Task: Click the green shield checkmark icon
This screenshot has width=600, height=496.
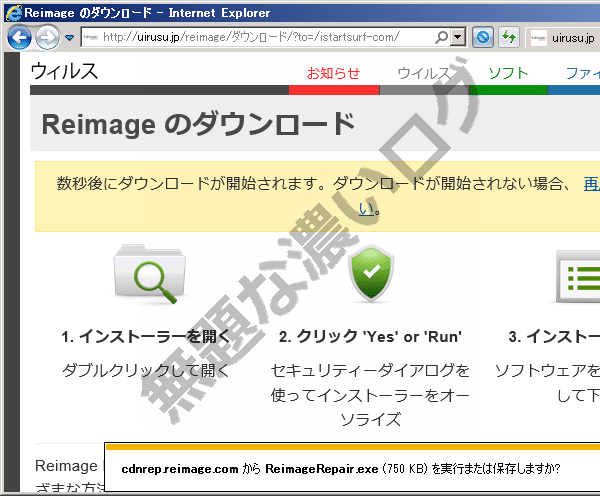Action: 371,273
